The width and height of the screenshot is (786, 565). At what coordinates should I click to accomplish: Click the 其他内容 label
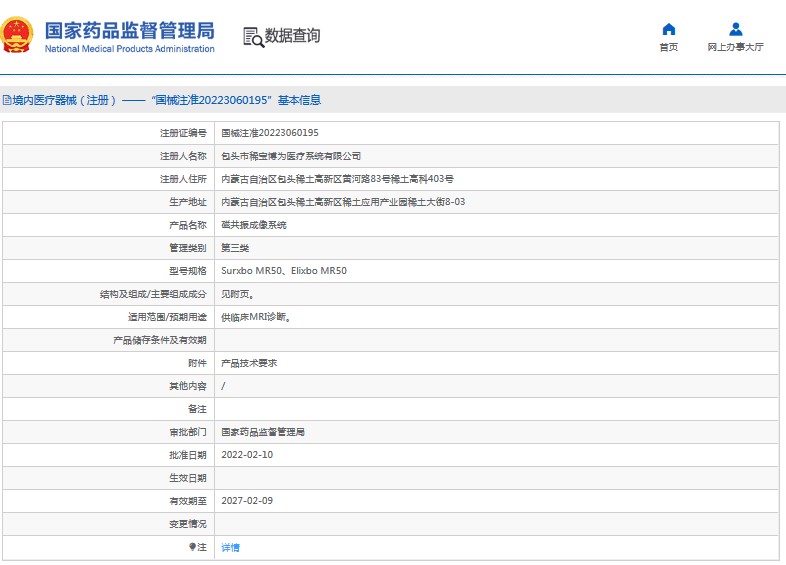(187, 386)
